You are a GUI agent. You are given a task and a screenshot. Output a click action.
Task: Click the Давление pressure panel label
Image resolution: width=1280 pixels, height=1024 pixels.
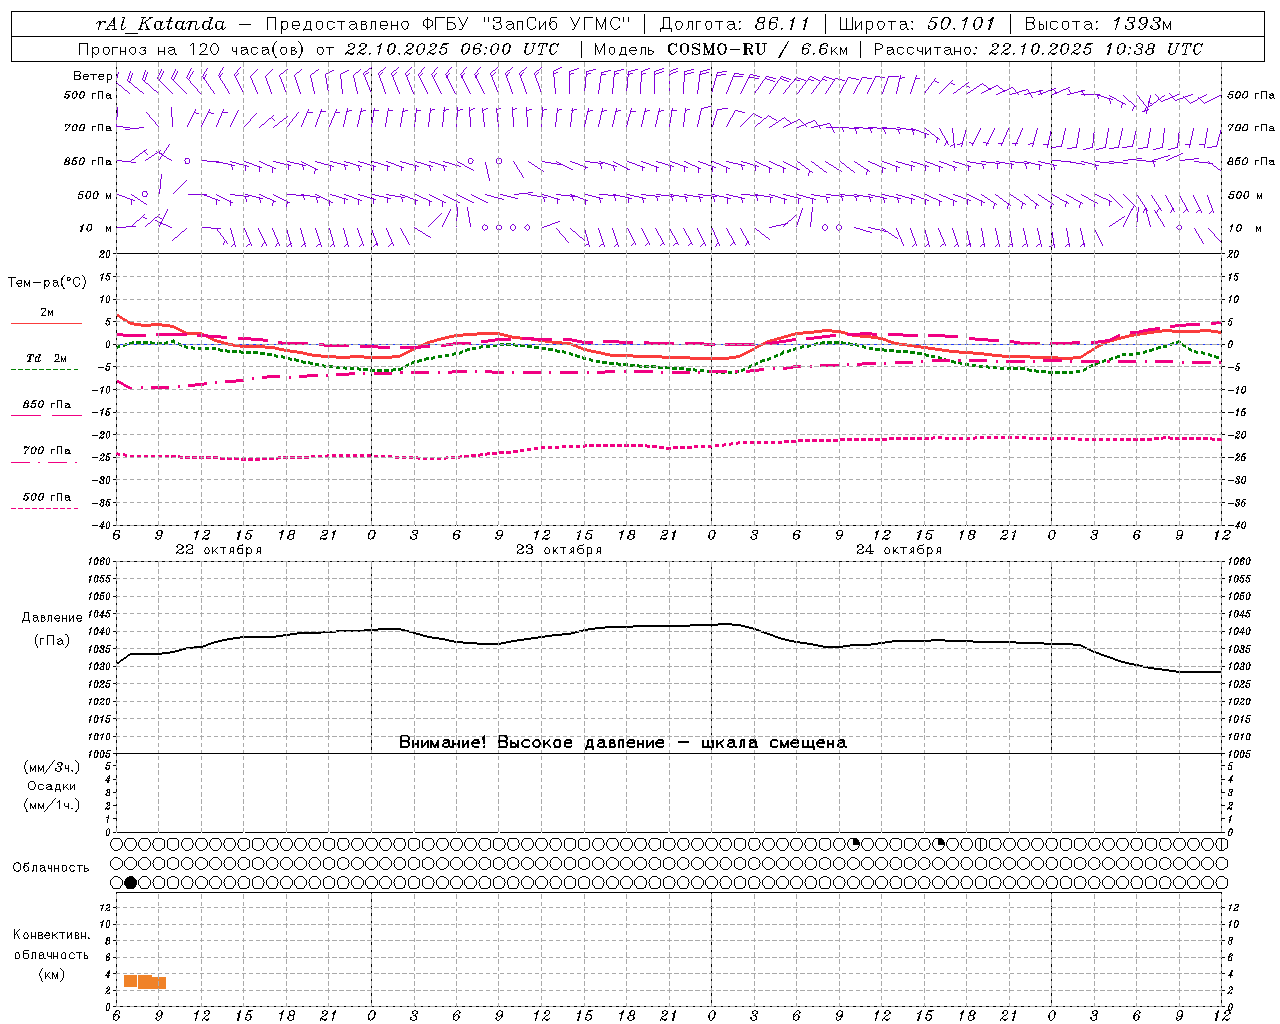pyautogui.click(x=51, y=618)
